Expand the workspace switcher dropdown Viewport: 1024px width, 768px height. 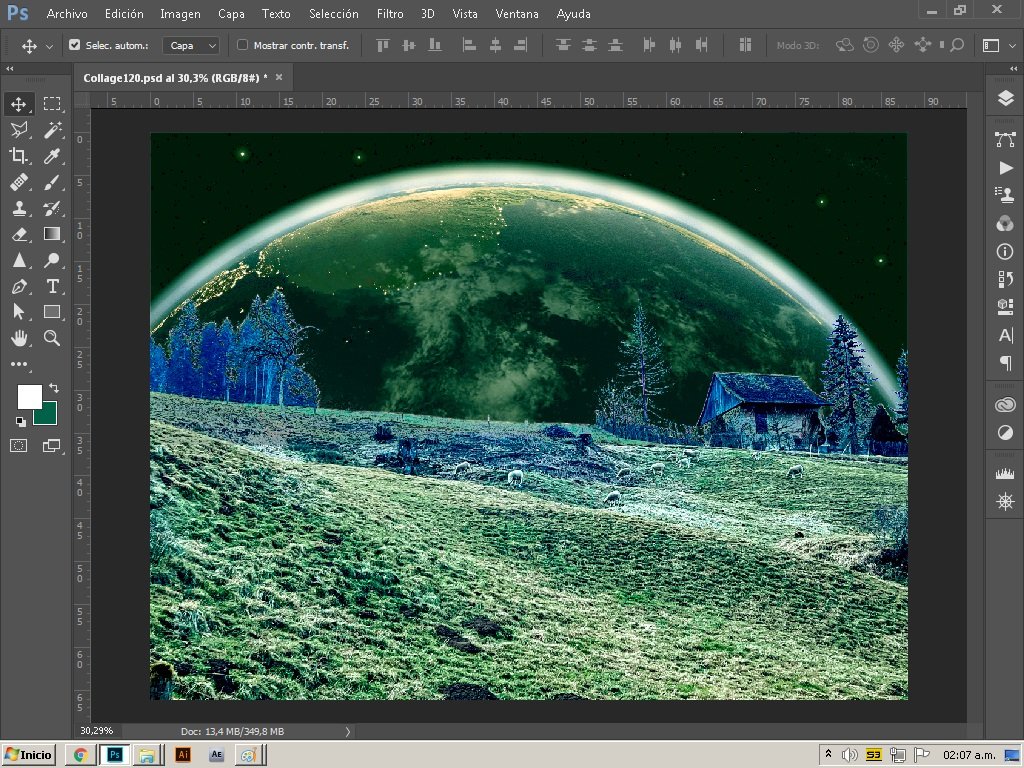tap(1012, 46)
